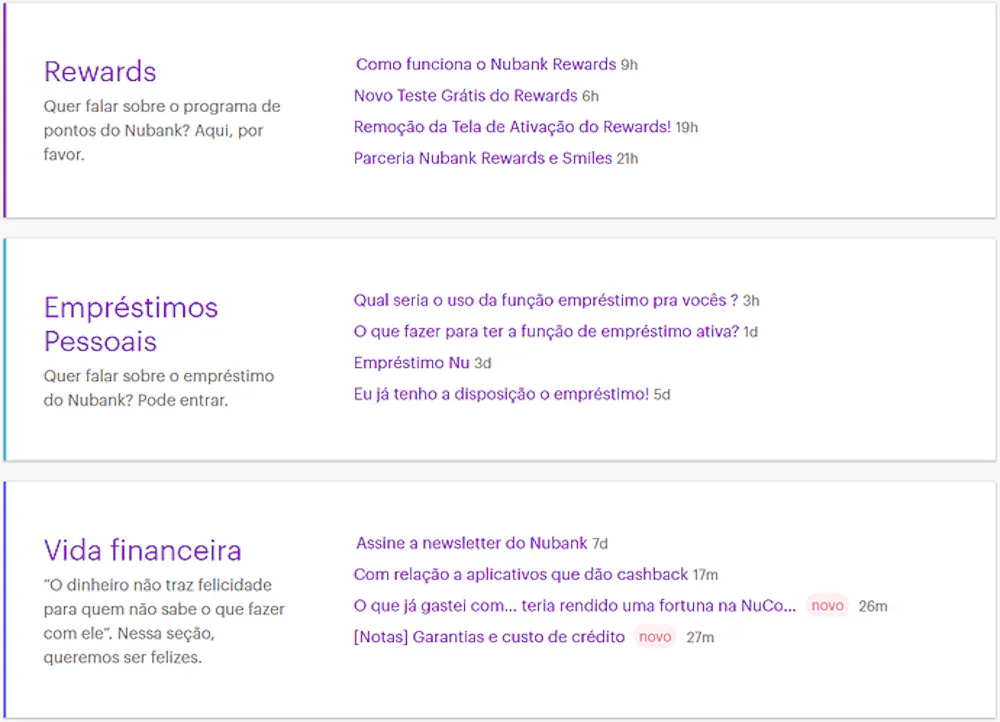Click the "7d" timestamp after newsletter topic
1000x722 pixels.
[x=600, y=544]
